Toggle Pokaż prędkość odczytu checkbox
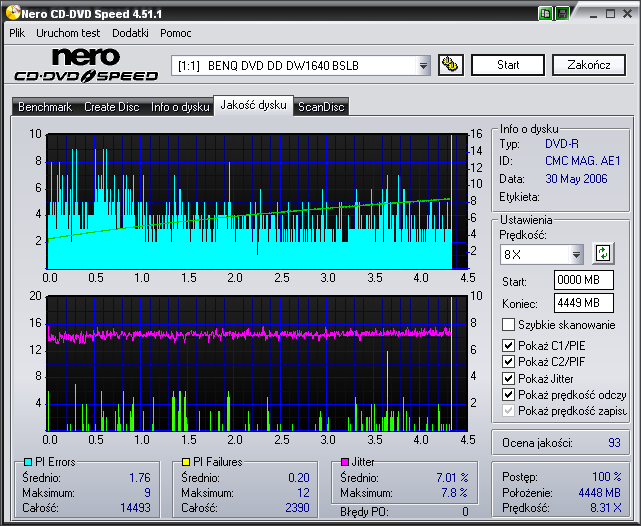Screen dimensions: 641x526 508,394
